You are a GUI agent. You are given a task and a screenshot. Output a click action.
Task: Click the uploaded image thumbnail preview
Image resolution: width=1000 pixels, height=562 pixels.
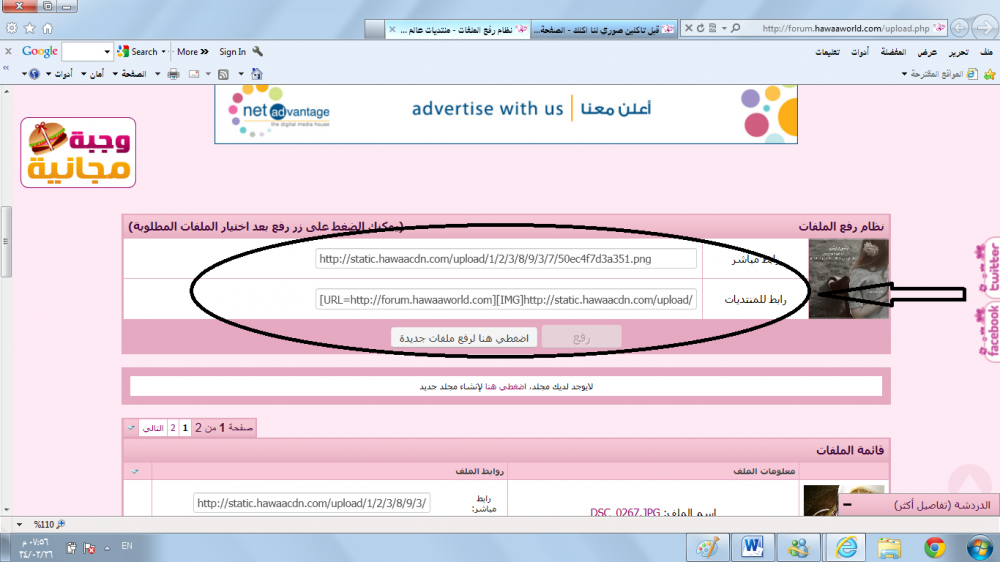pos(835,279)
